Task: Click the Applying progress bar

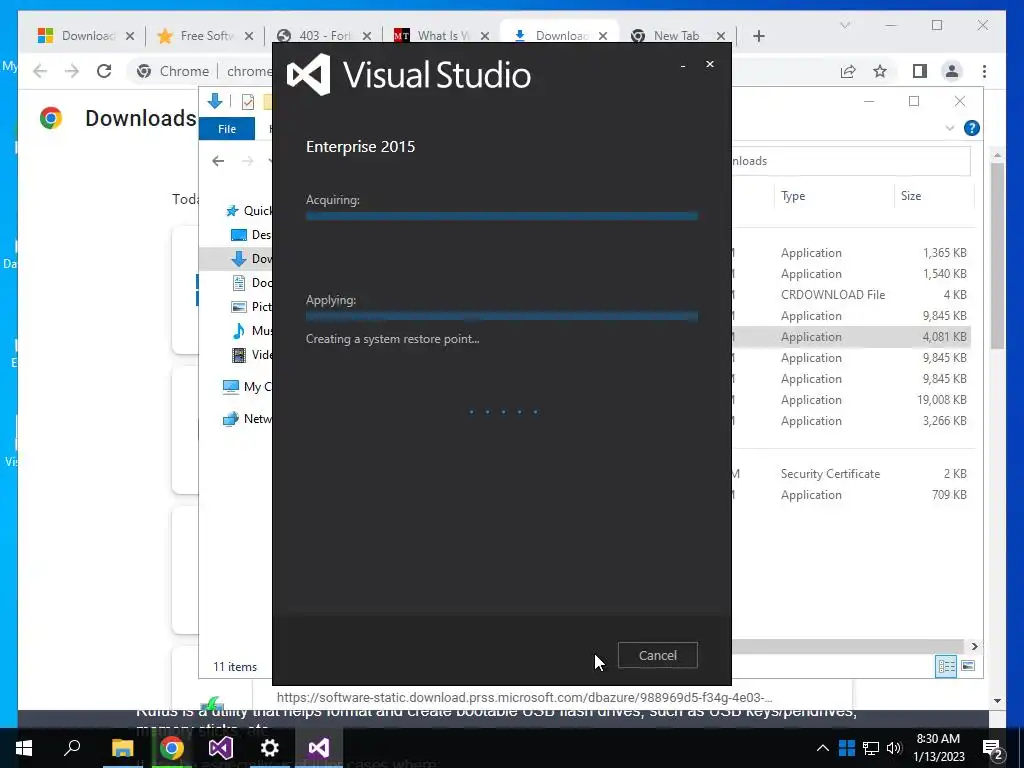Action: 502,316
